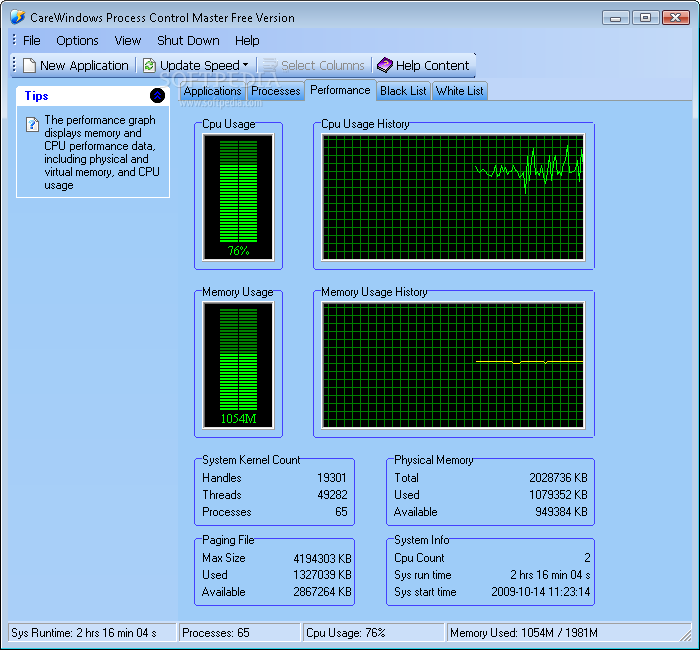Click the Processes: 65 status bar entry

[240, 633]
